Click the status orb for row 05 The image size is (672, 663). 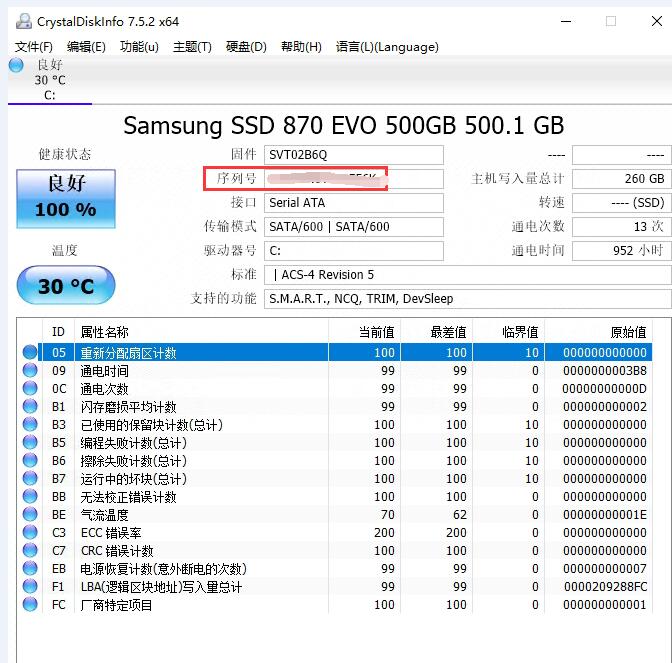pos(30,352)
